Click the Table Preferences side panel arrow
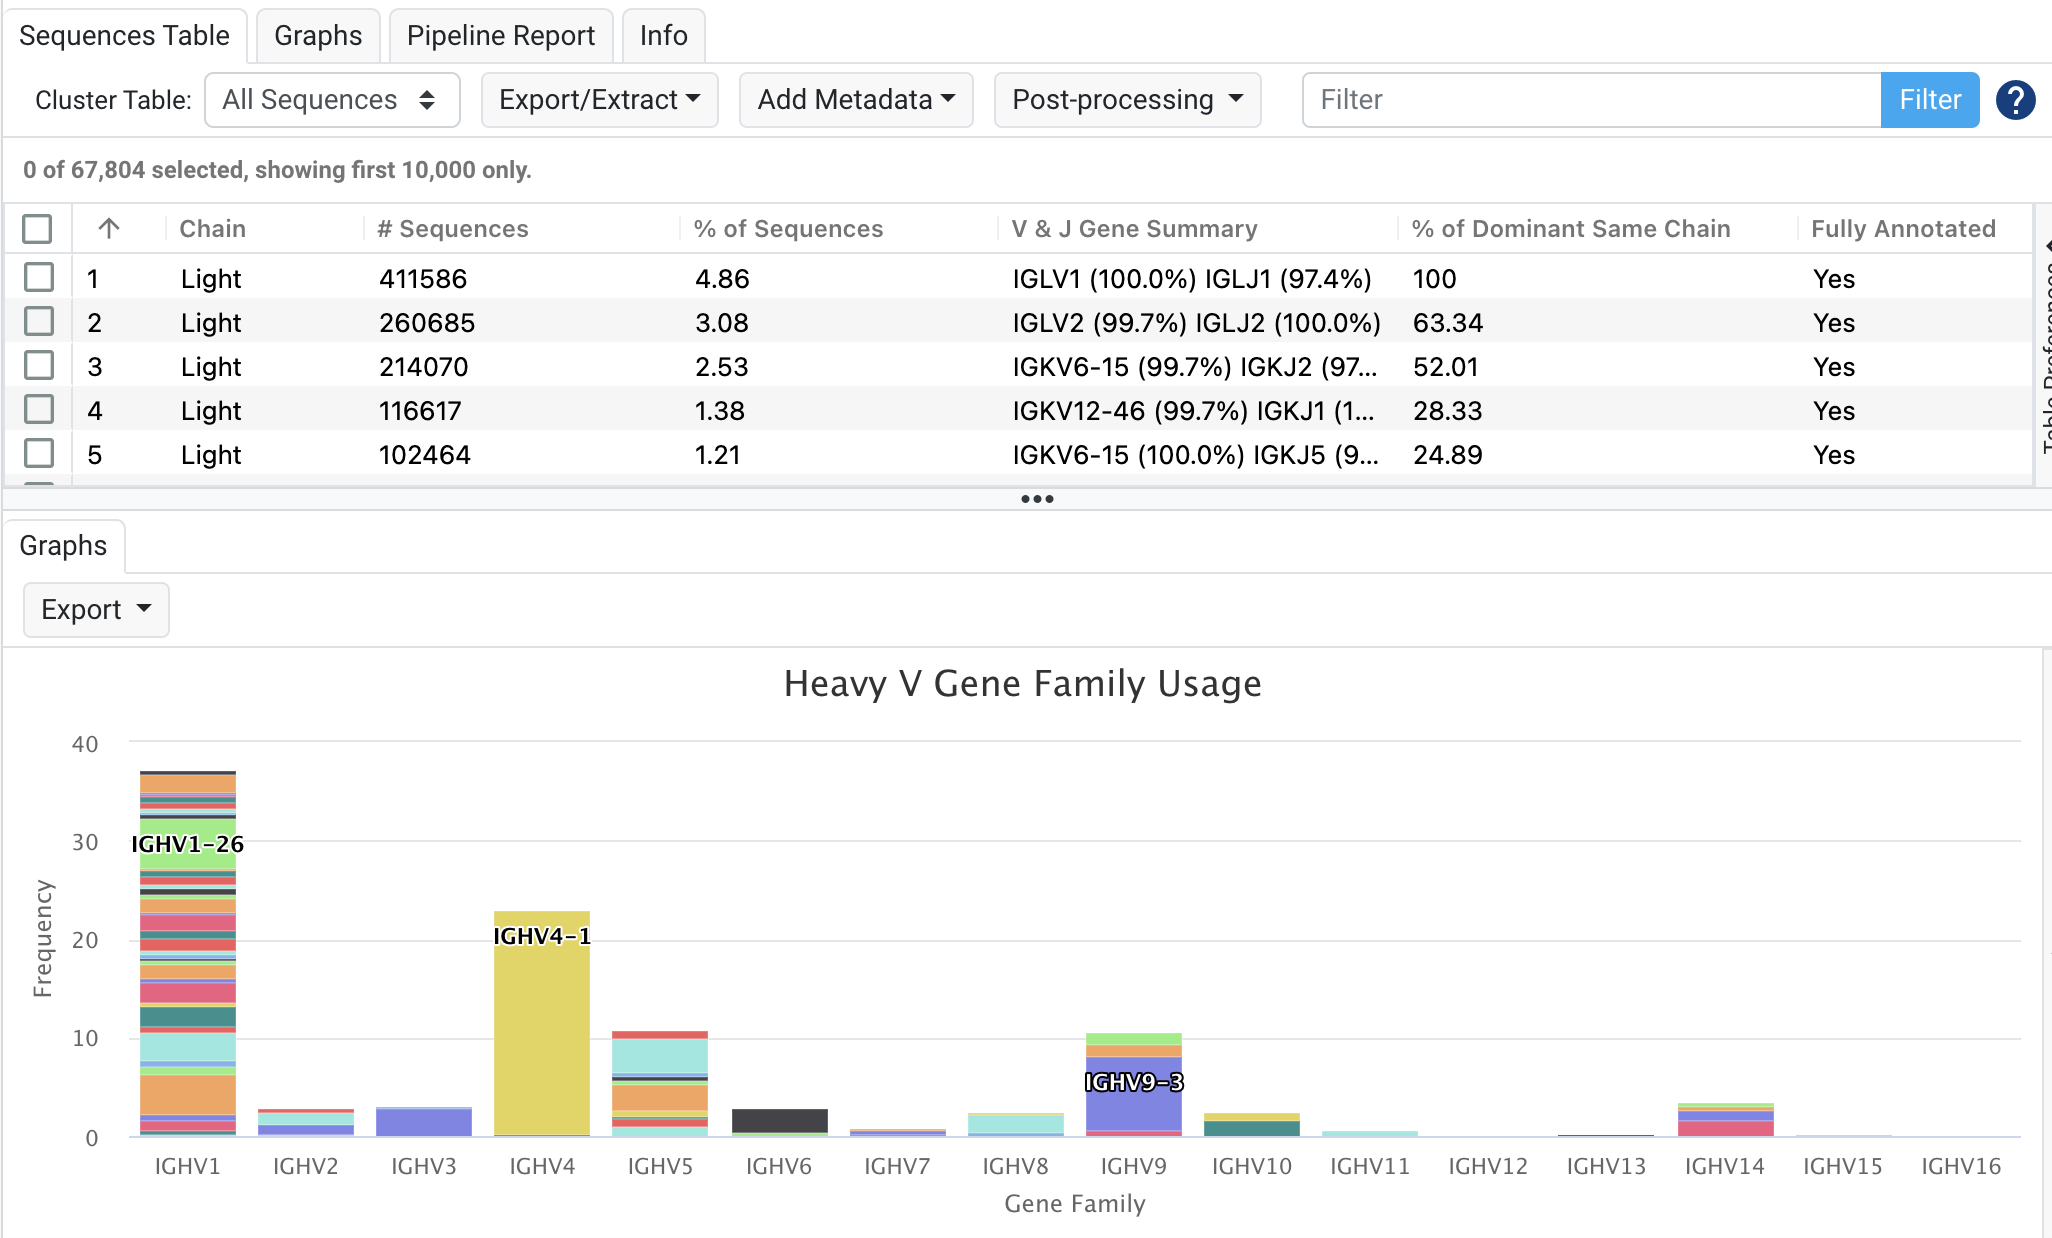 2046,245
